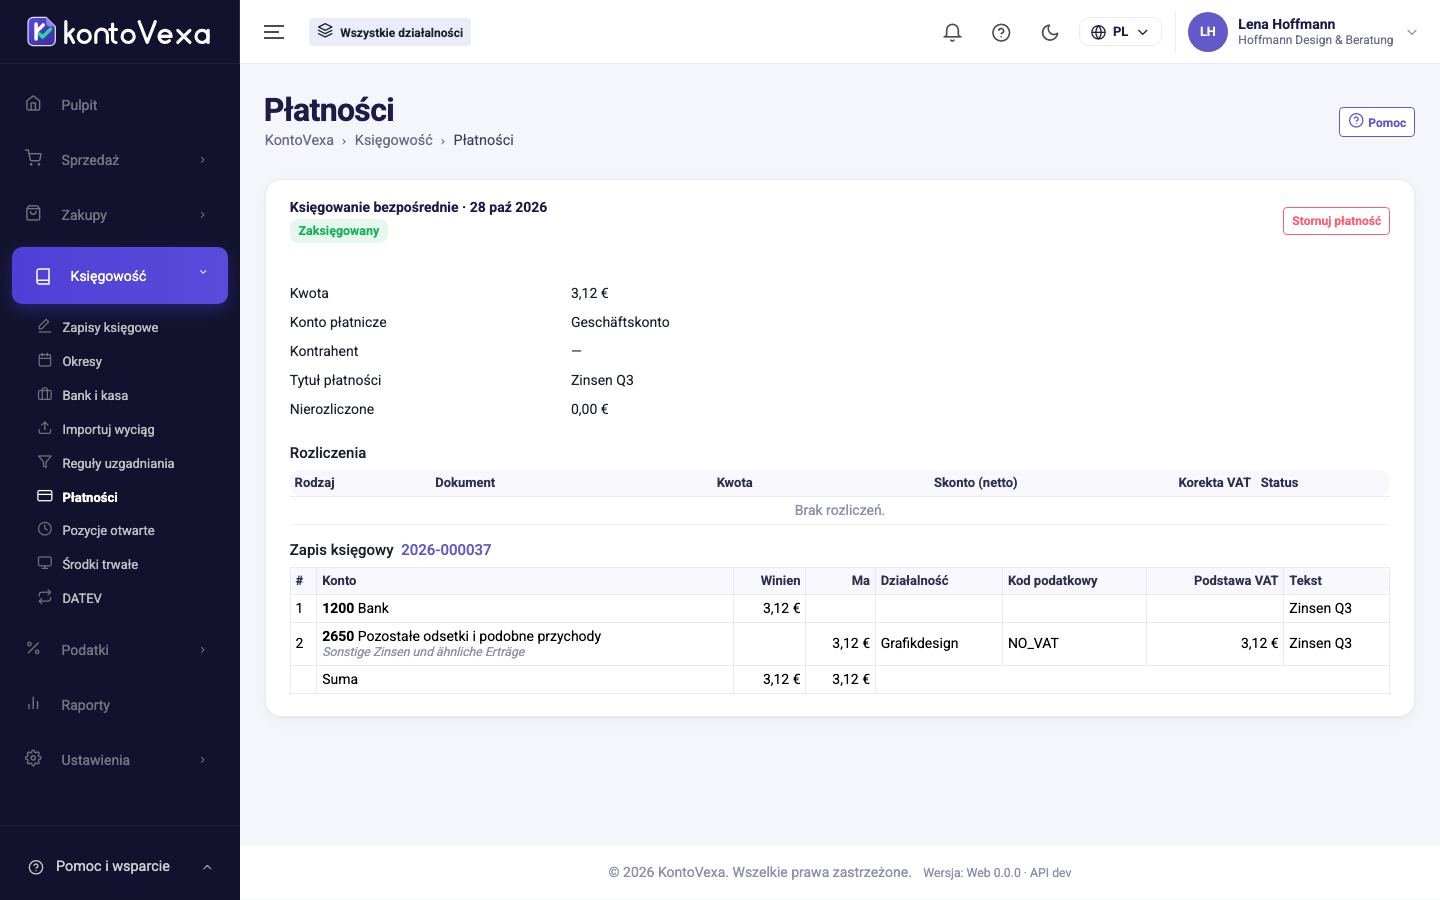Go to Zapisy księgowe in sidebar
The image size is (1440, 900).
(110, 327)
